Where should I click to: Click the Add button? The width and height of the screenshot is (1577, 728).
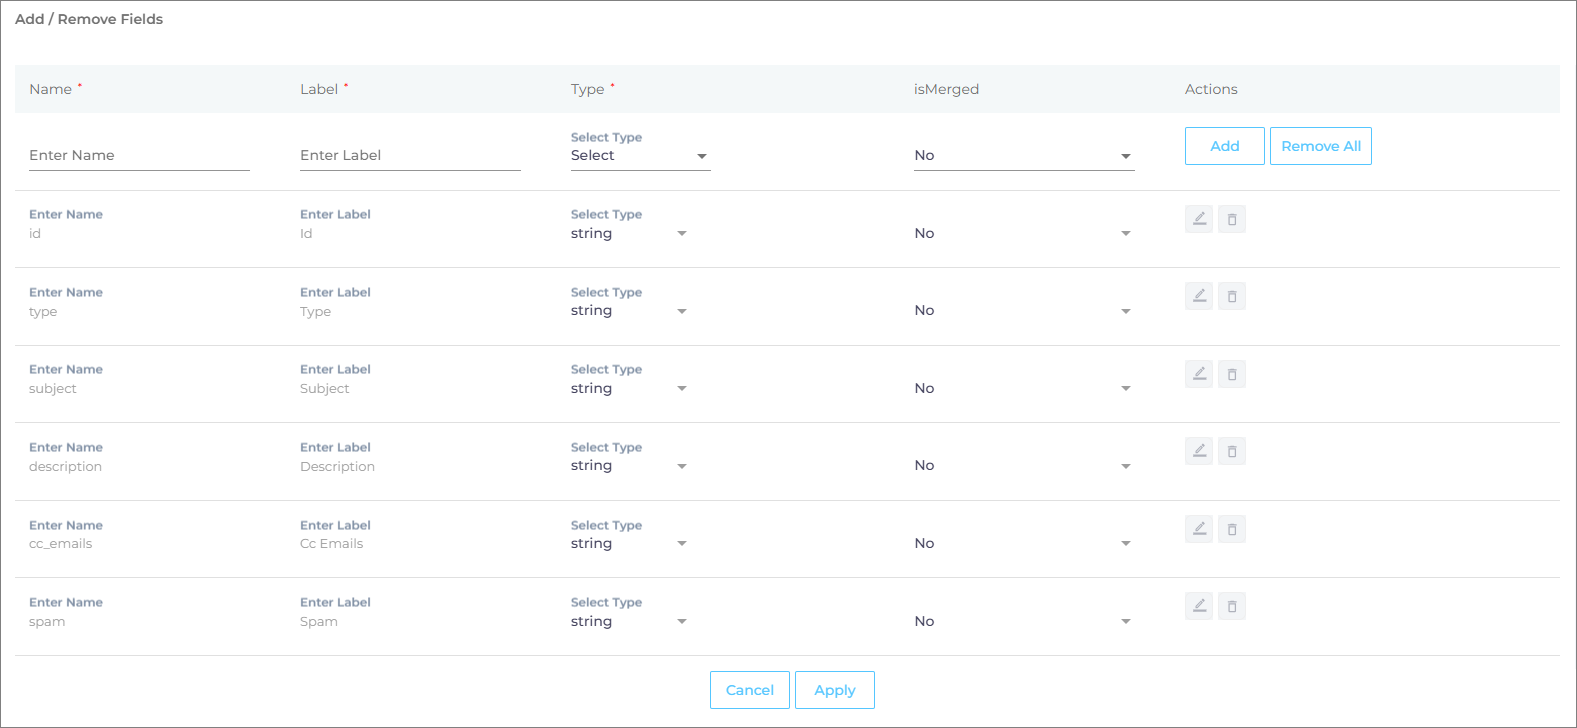point(1224,146)
